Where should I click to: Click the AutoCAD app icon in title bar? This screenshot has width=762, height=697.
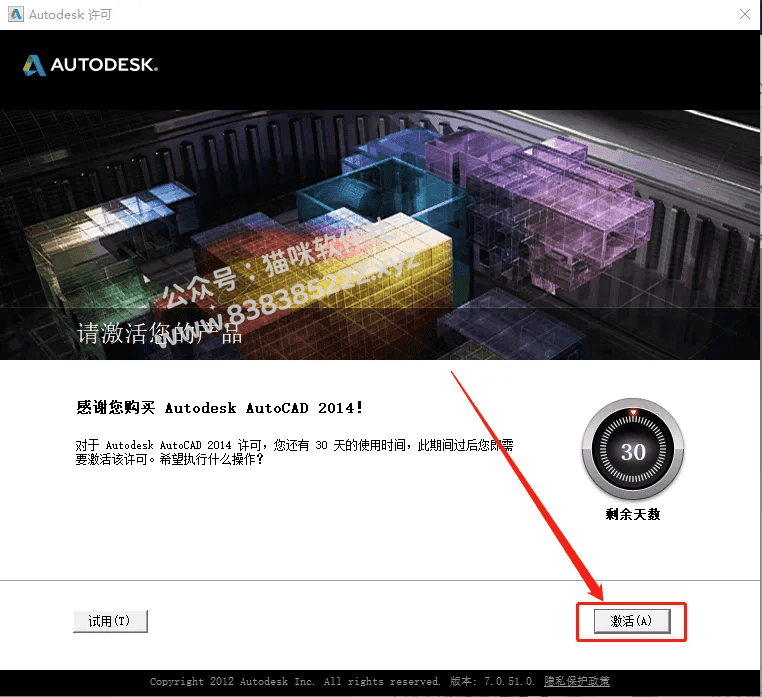pyautogui.click(x=16, y=14)
